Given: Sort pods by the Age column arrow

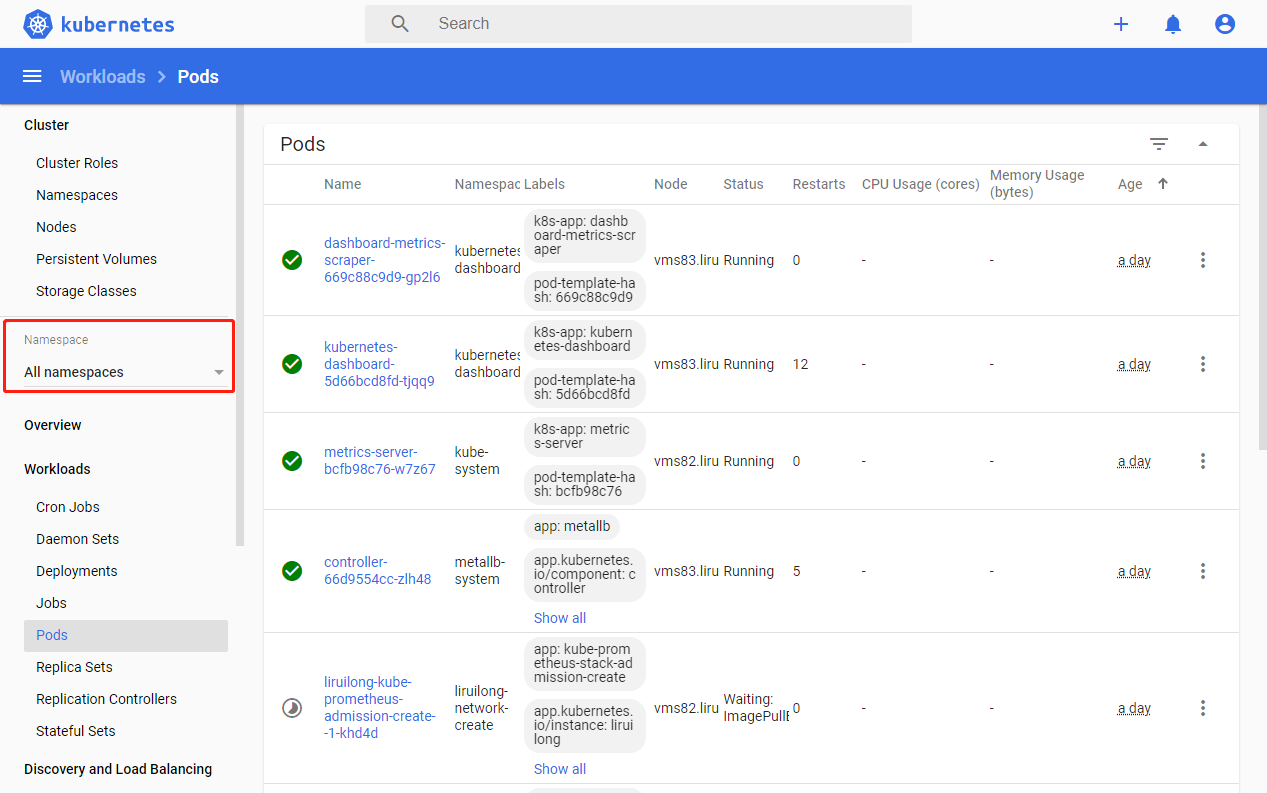Looking at the screenshot, I should click(1163, 184).
